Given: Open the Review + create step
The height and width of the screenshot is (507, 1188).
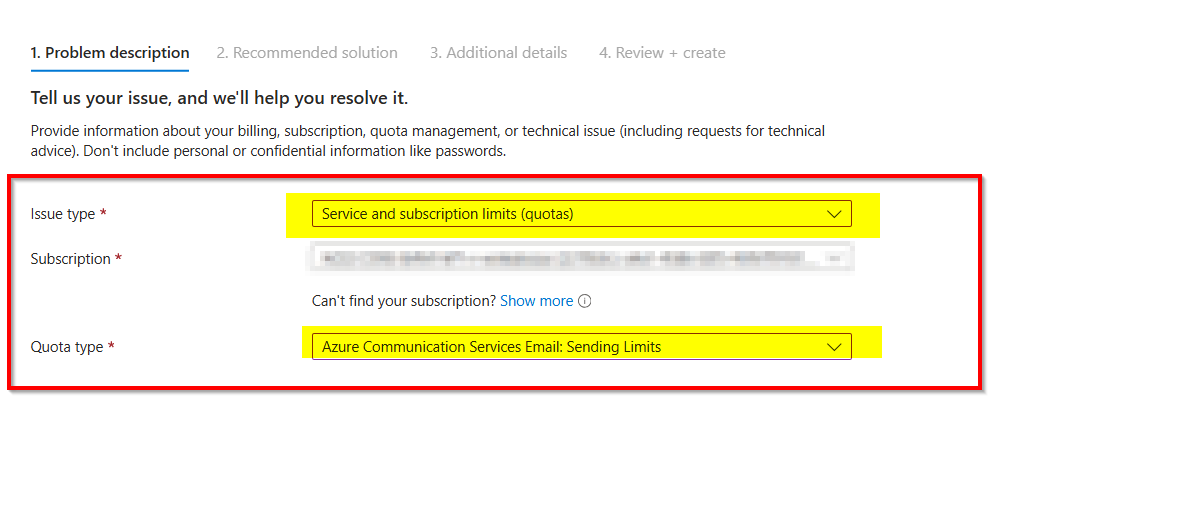Looking at the screenshot, I should coord(662,53).
